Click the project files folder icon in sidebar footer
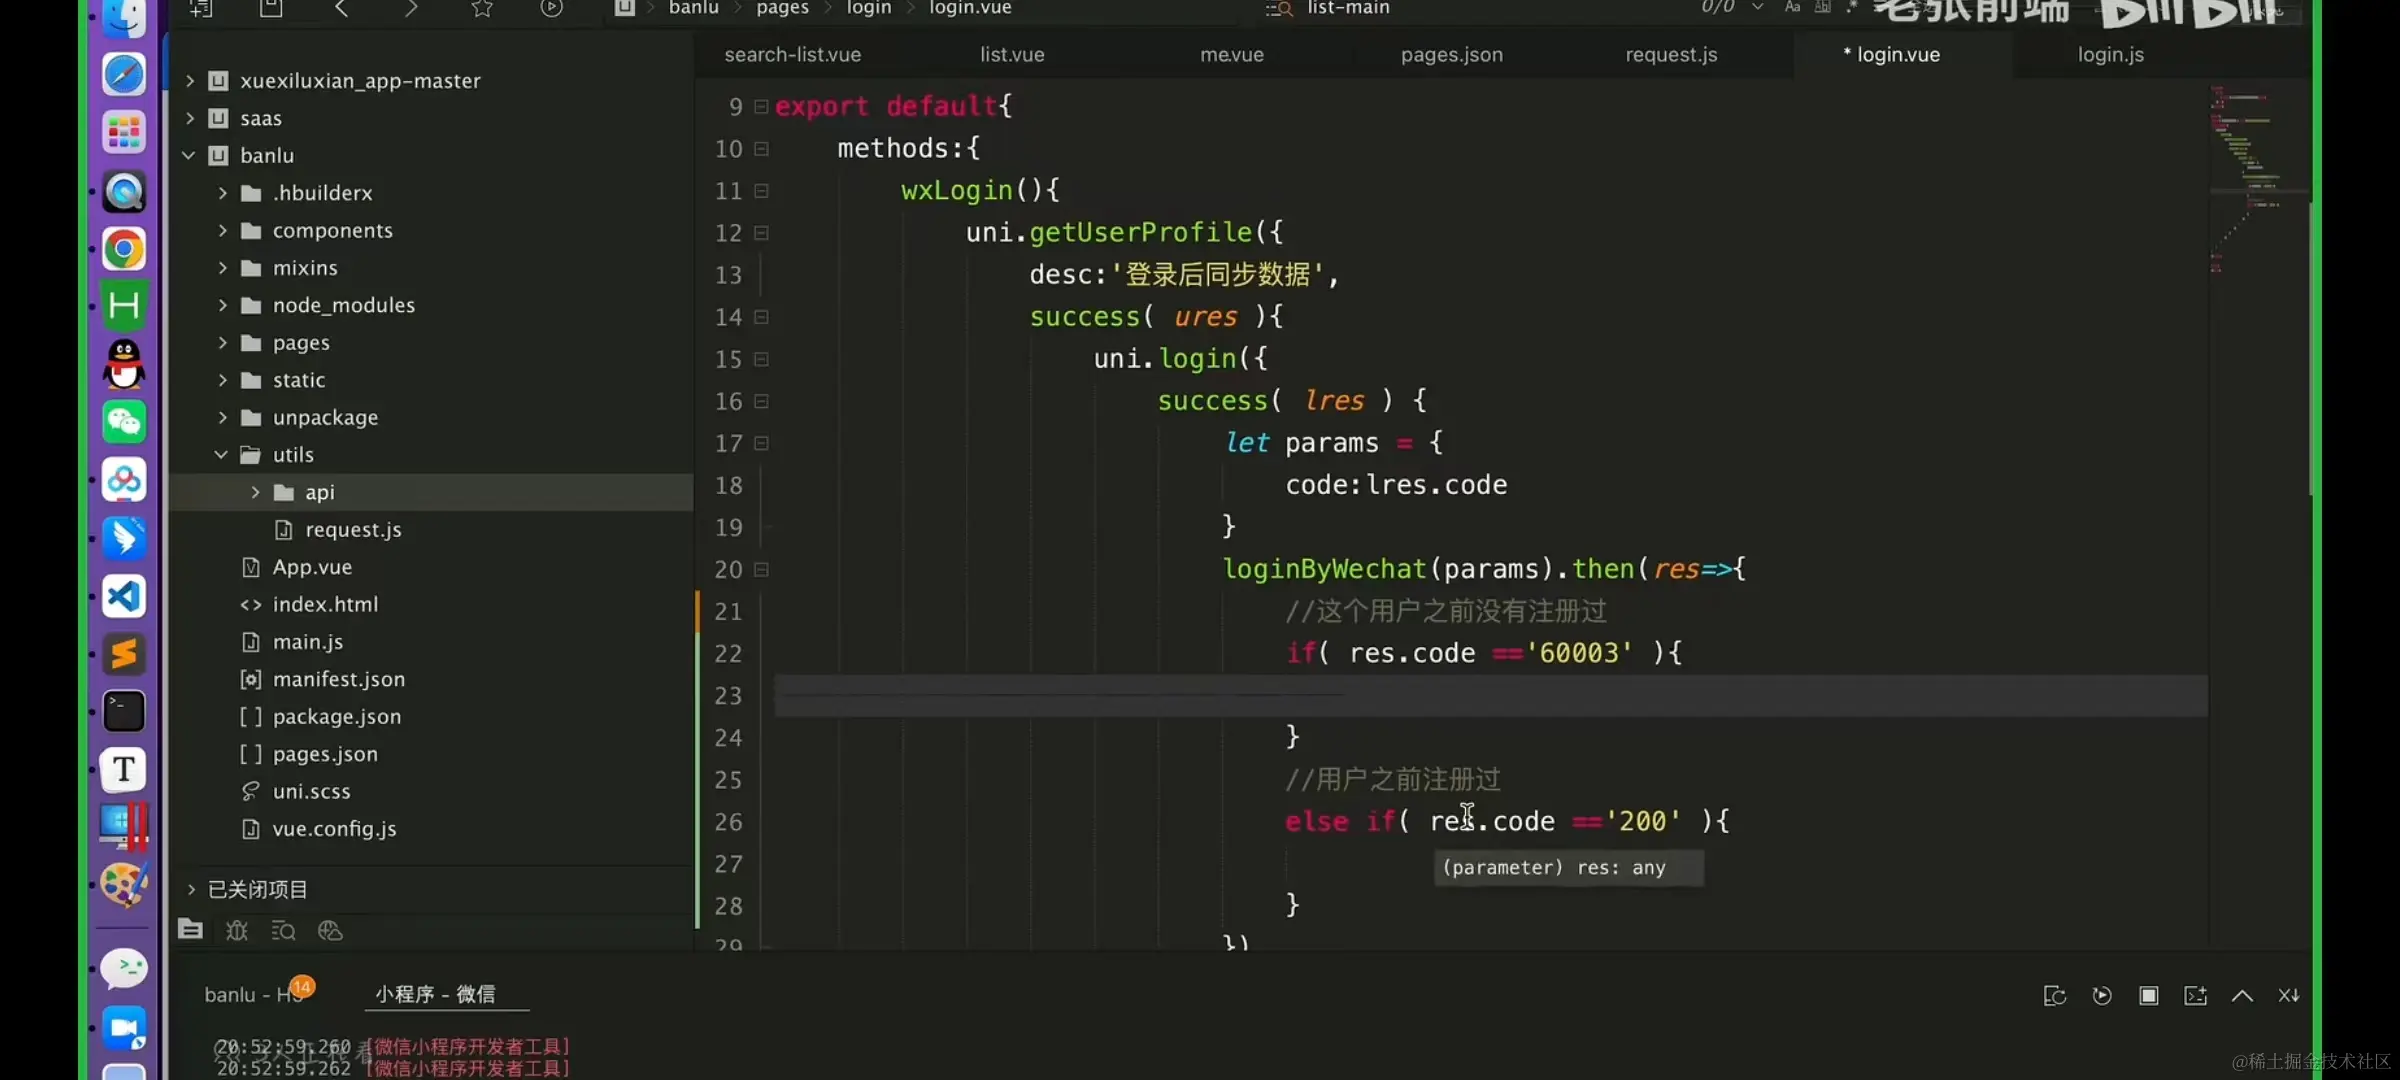The image size is (2400, 1080). (190, 930)
